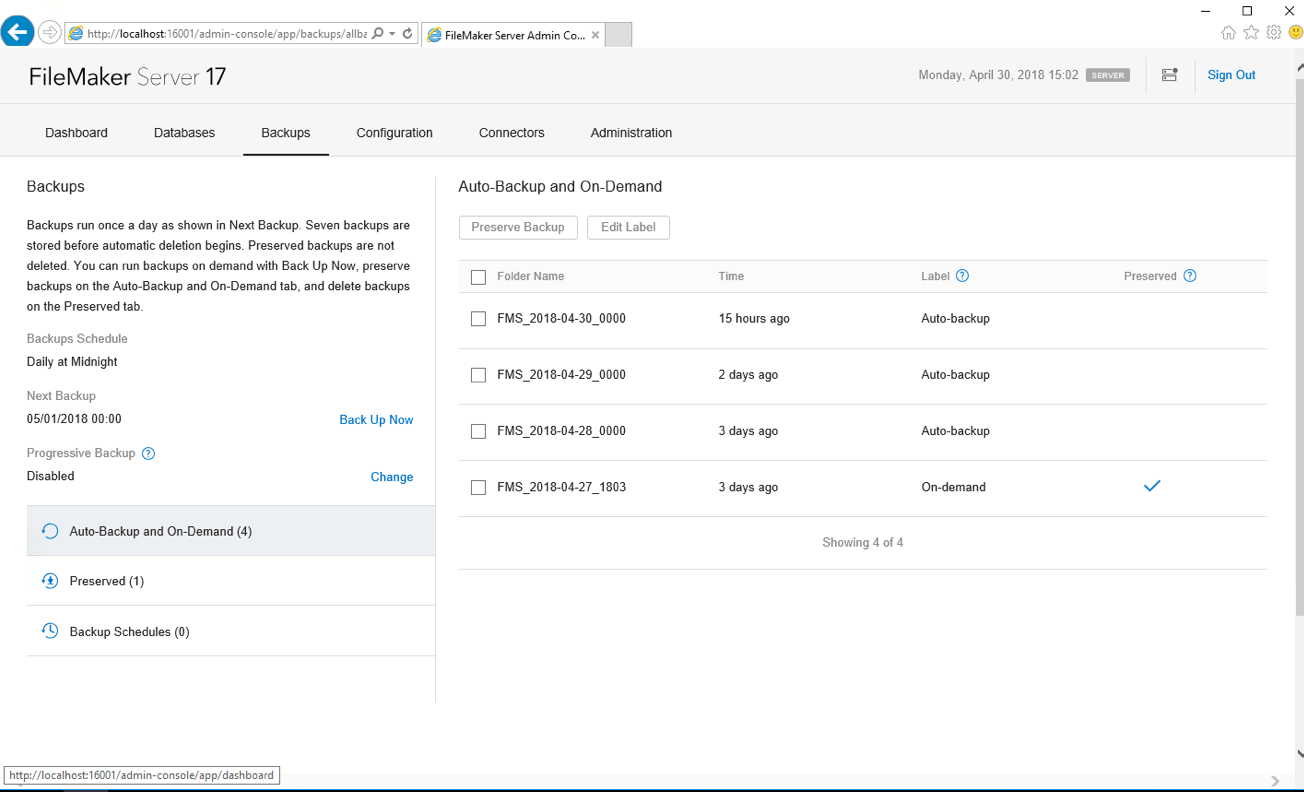Click the Backup Schedules clock icon
The width and height of the screenshot is (1304, 792).
pyautogui.click(x=50, y=631)
